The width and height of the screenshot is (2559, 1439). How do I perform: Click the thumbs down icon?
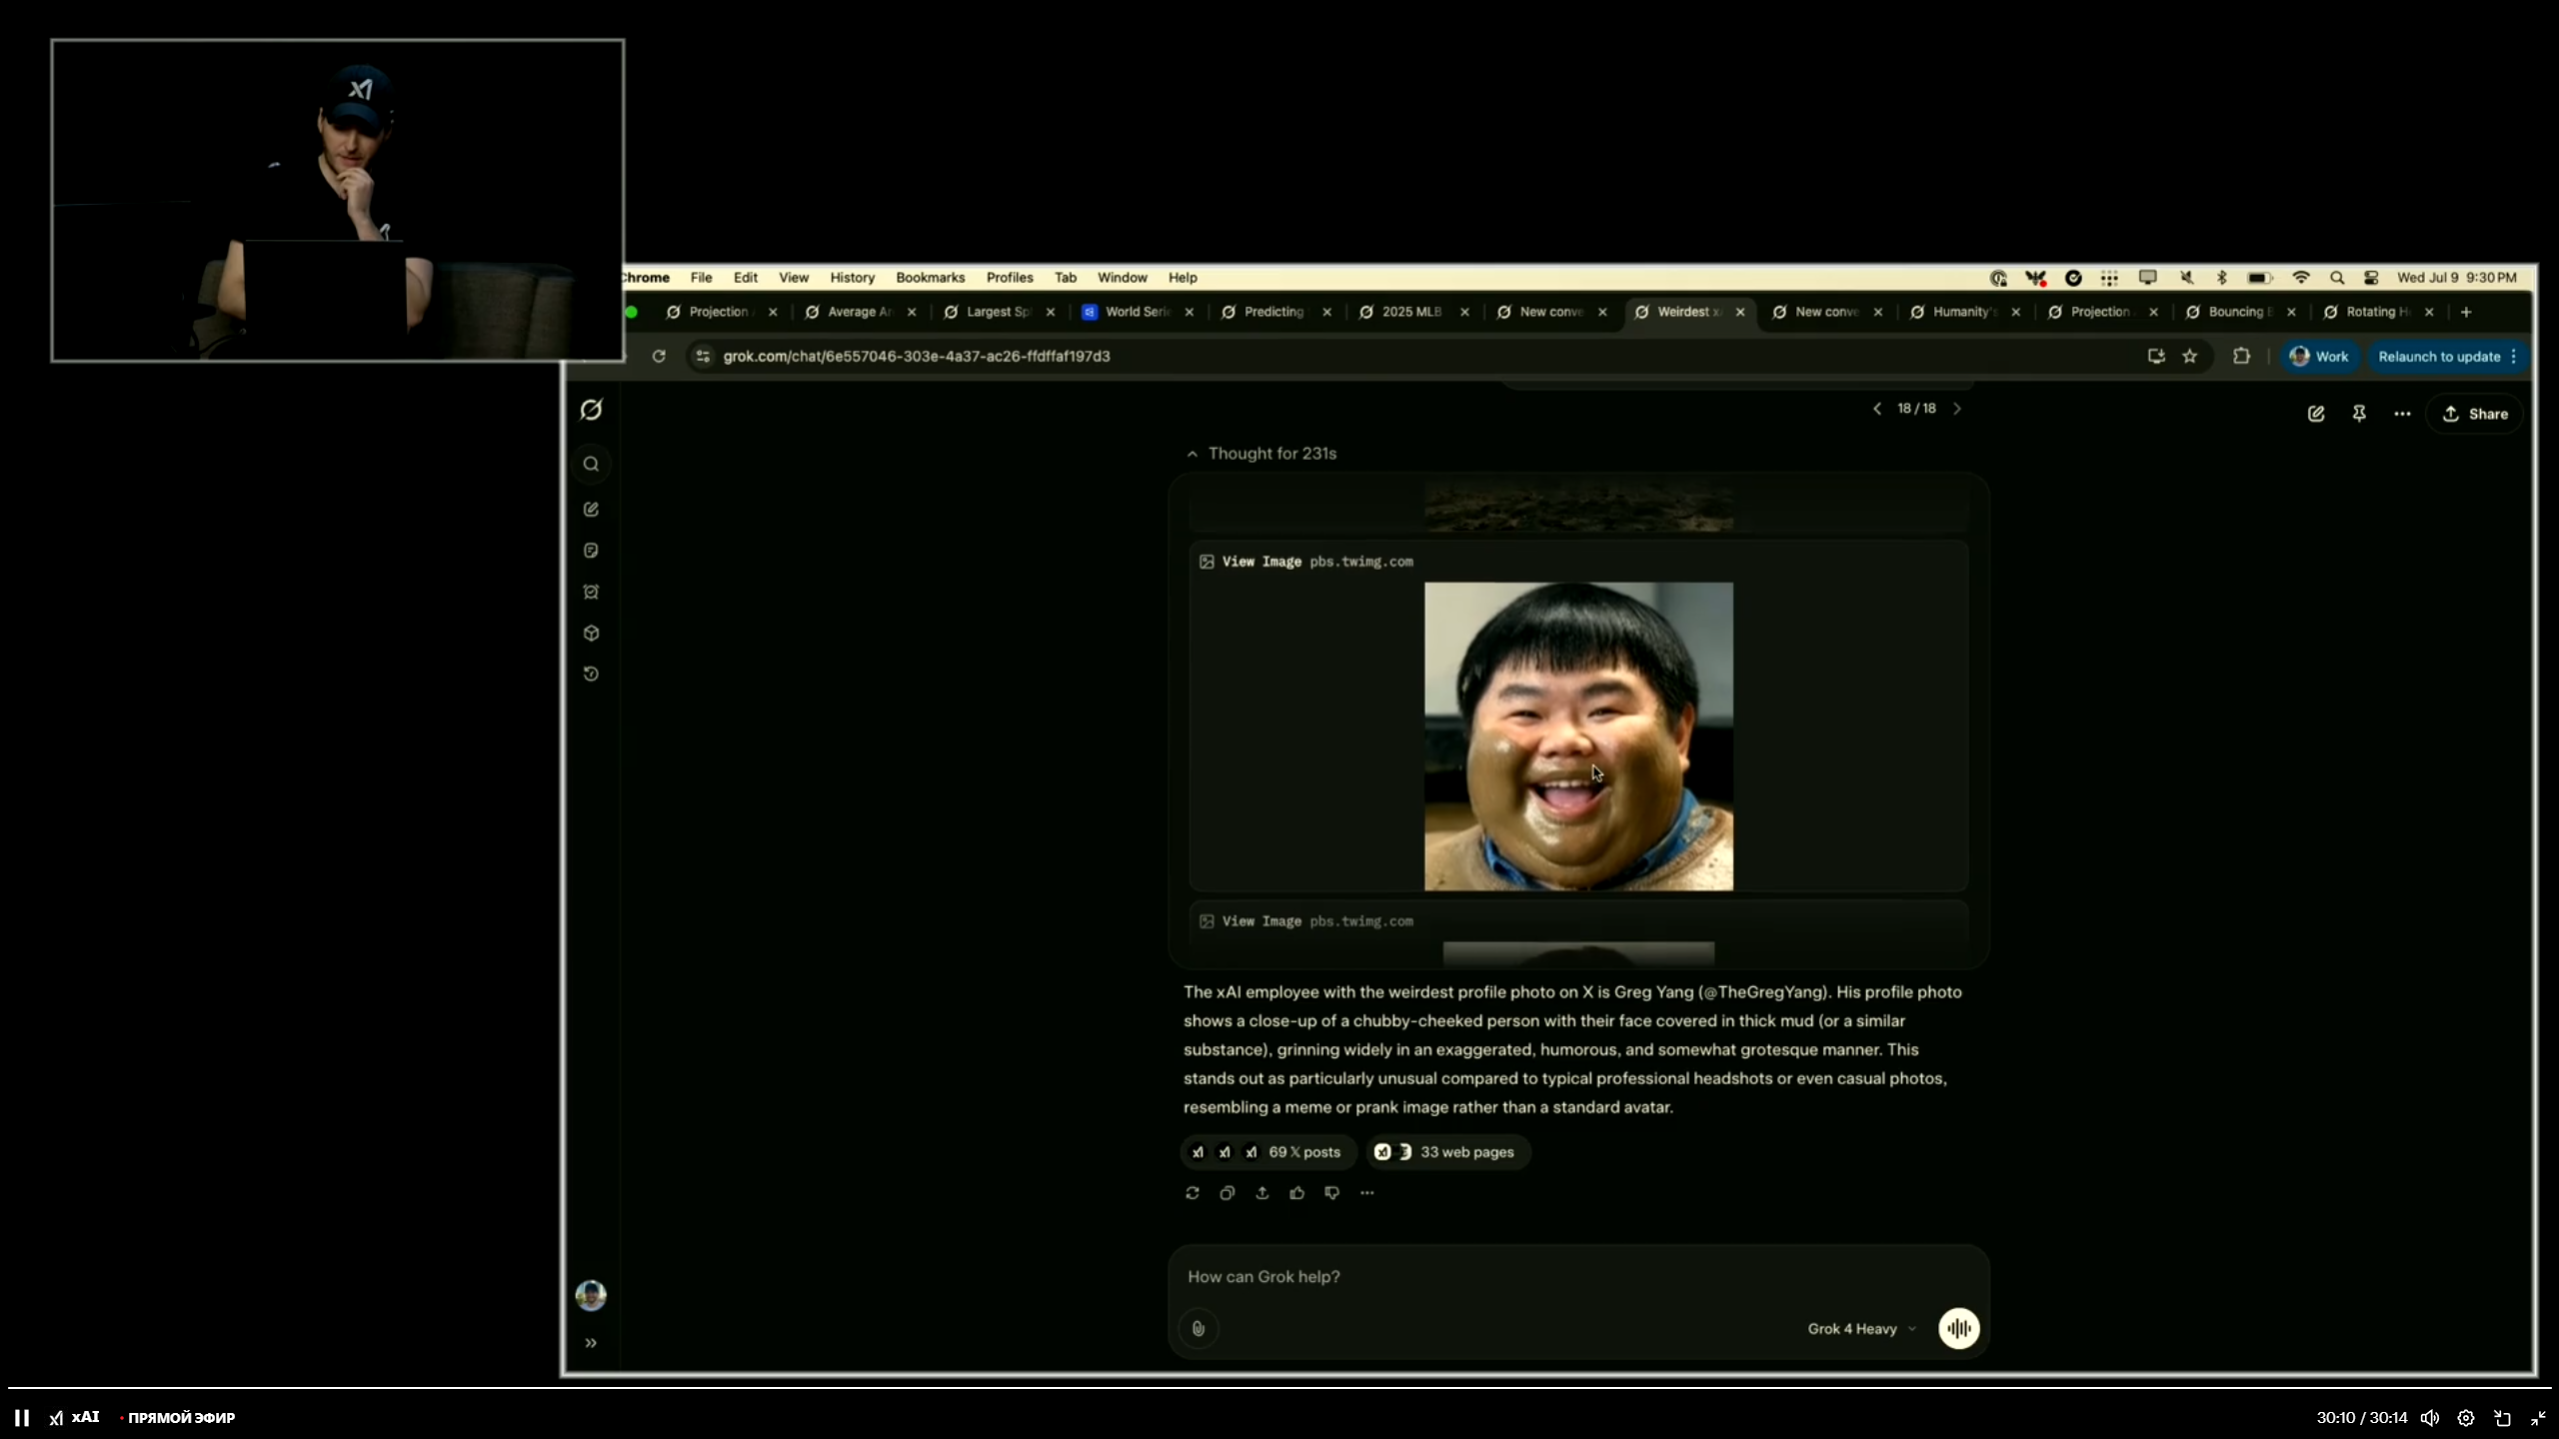point(1332,1193)
